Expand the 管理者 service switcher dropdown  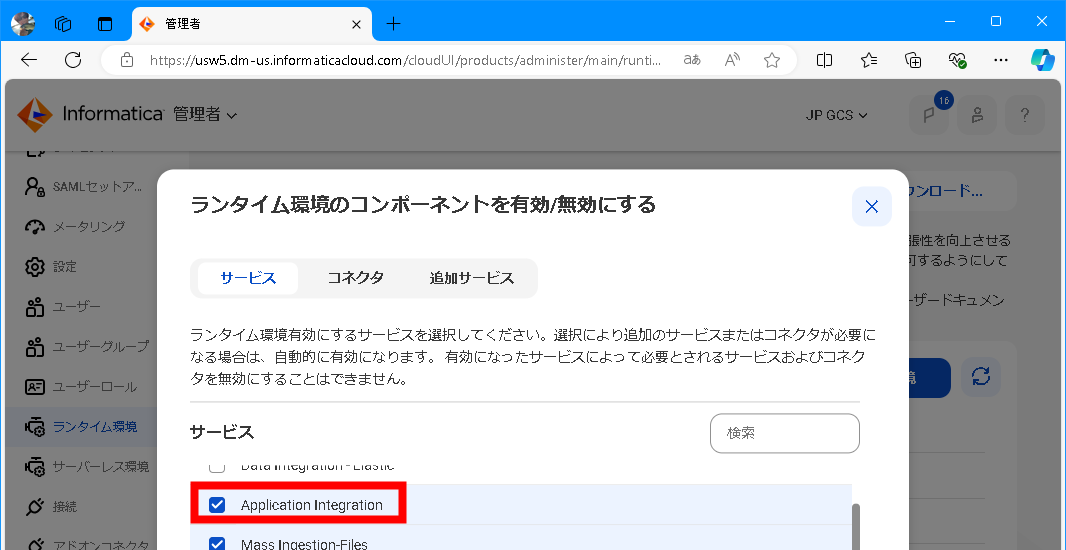click(205, 114)
